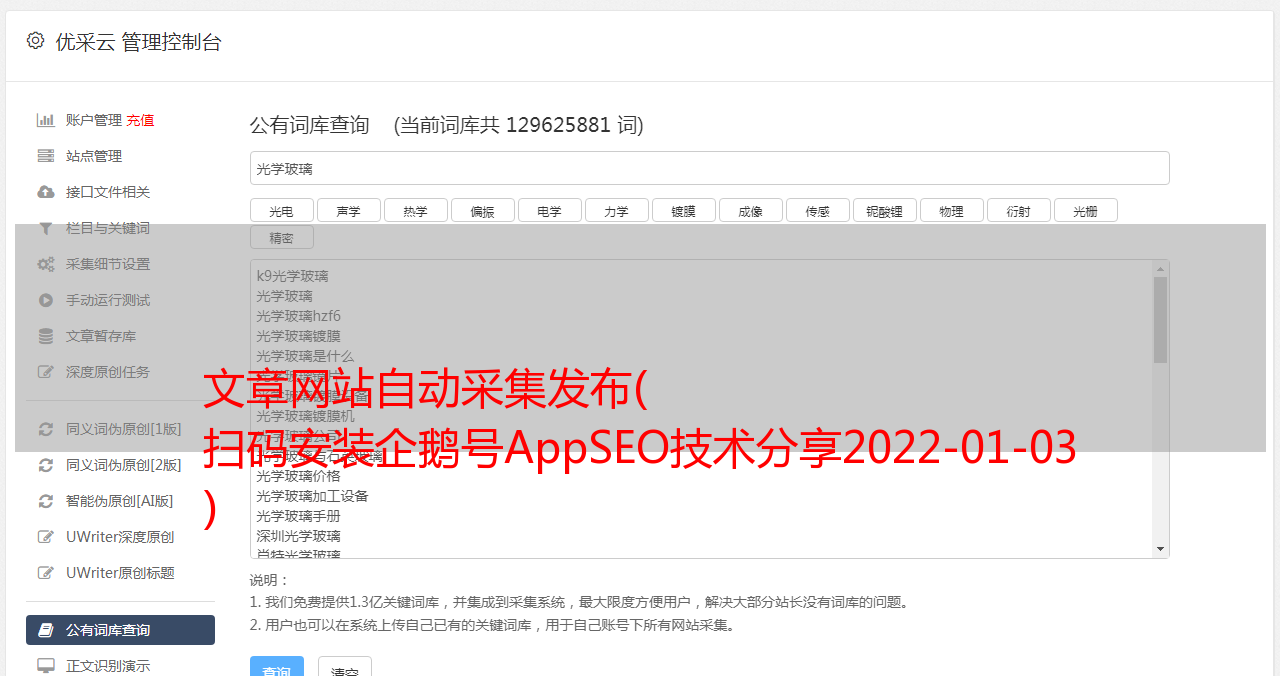This screenshot has width=1280, height=676.
Task: Click the refresh icon for 智能伪原创[AI版]
Action: 46,501
